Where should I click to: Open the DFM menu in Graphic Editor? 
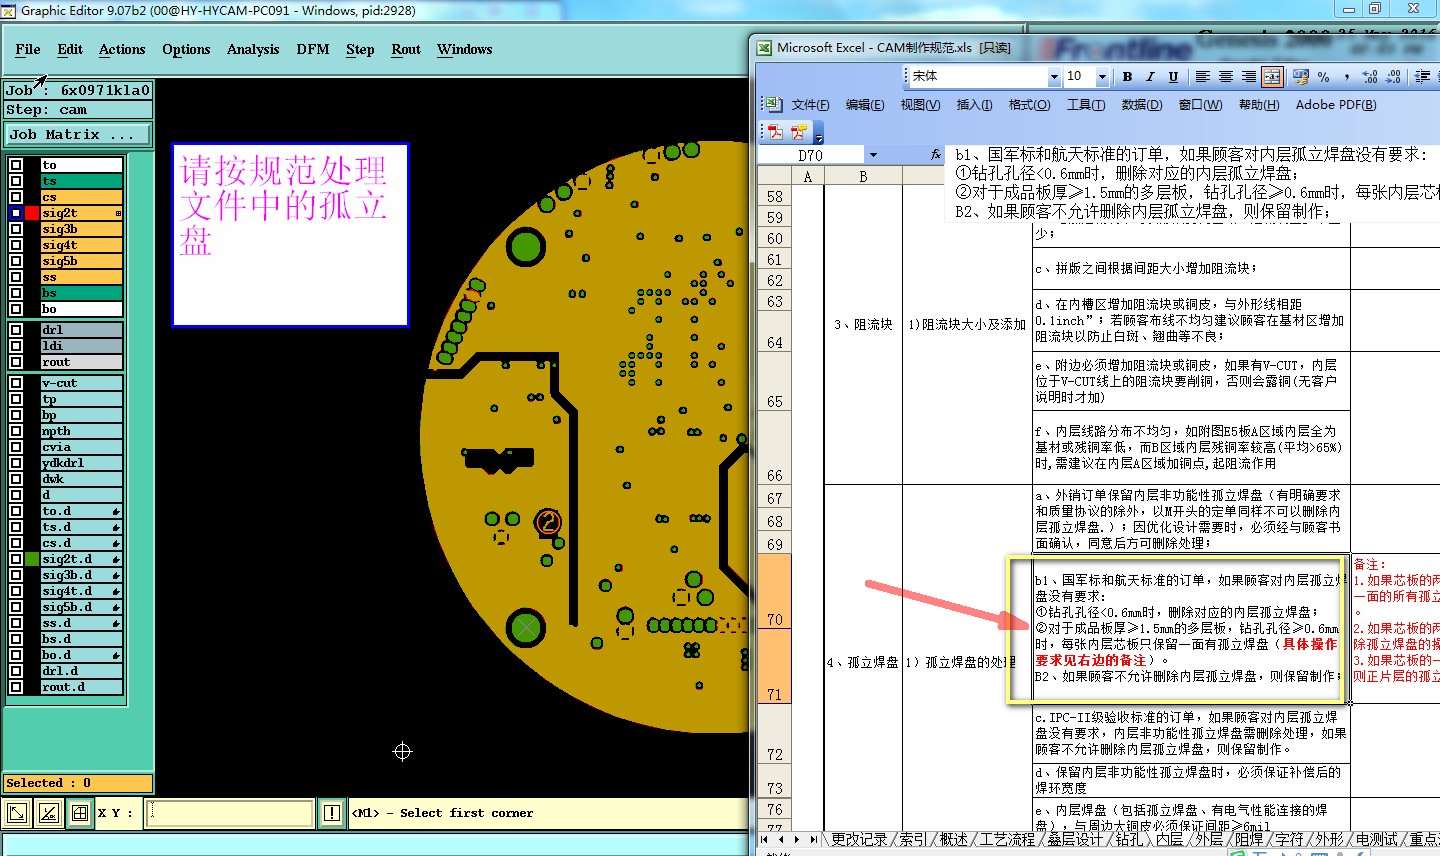click(x=313, y=50)
